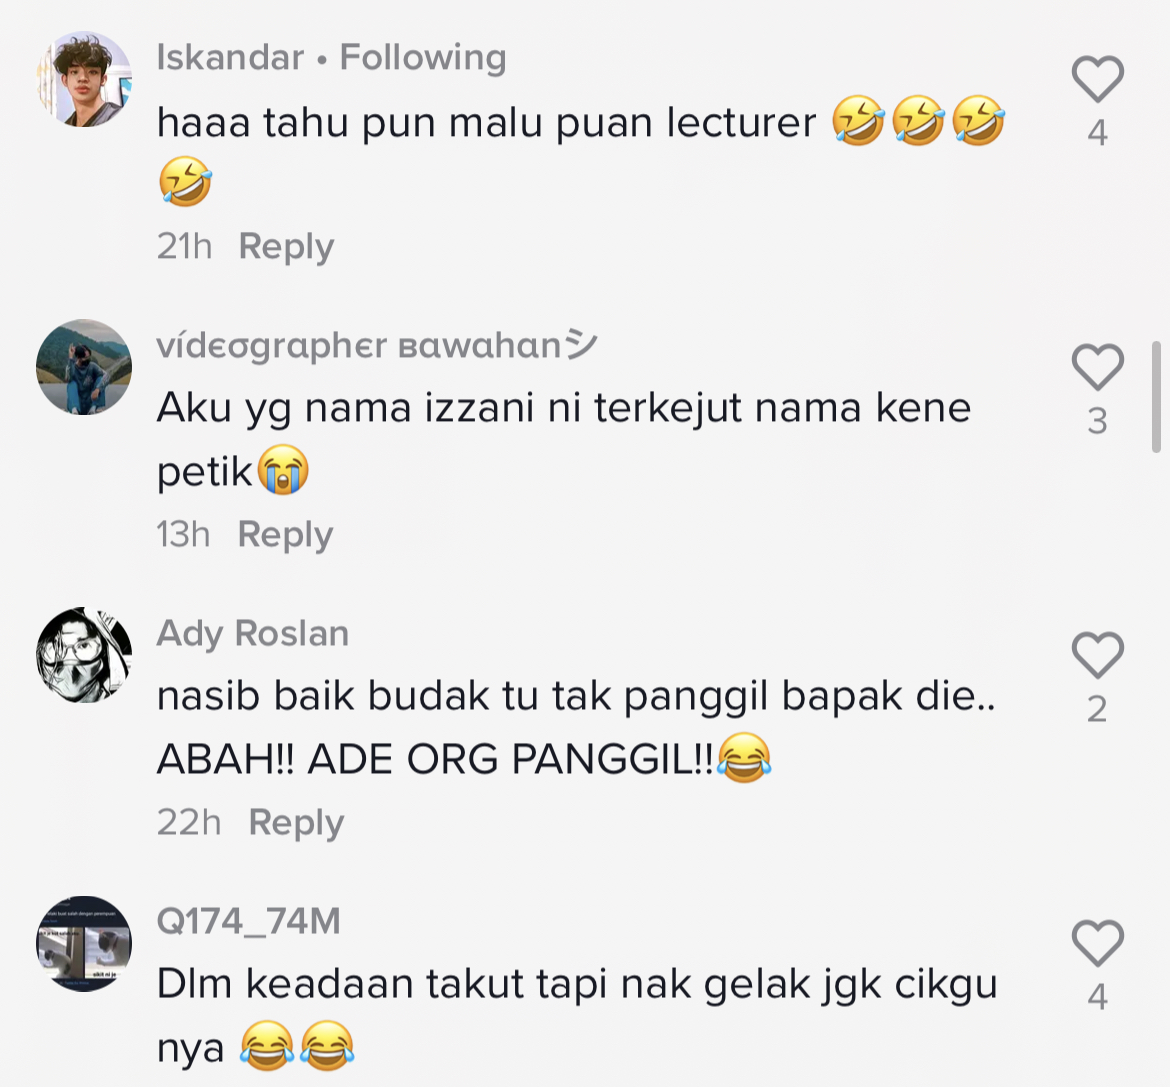Screen dimensions: 1170x1087
Task: Open Q174_74M's profile avatar
Action: [84, 944]
